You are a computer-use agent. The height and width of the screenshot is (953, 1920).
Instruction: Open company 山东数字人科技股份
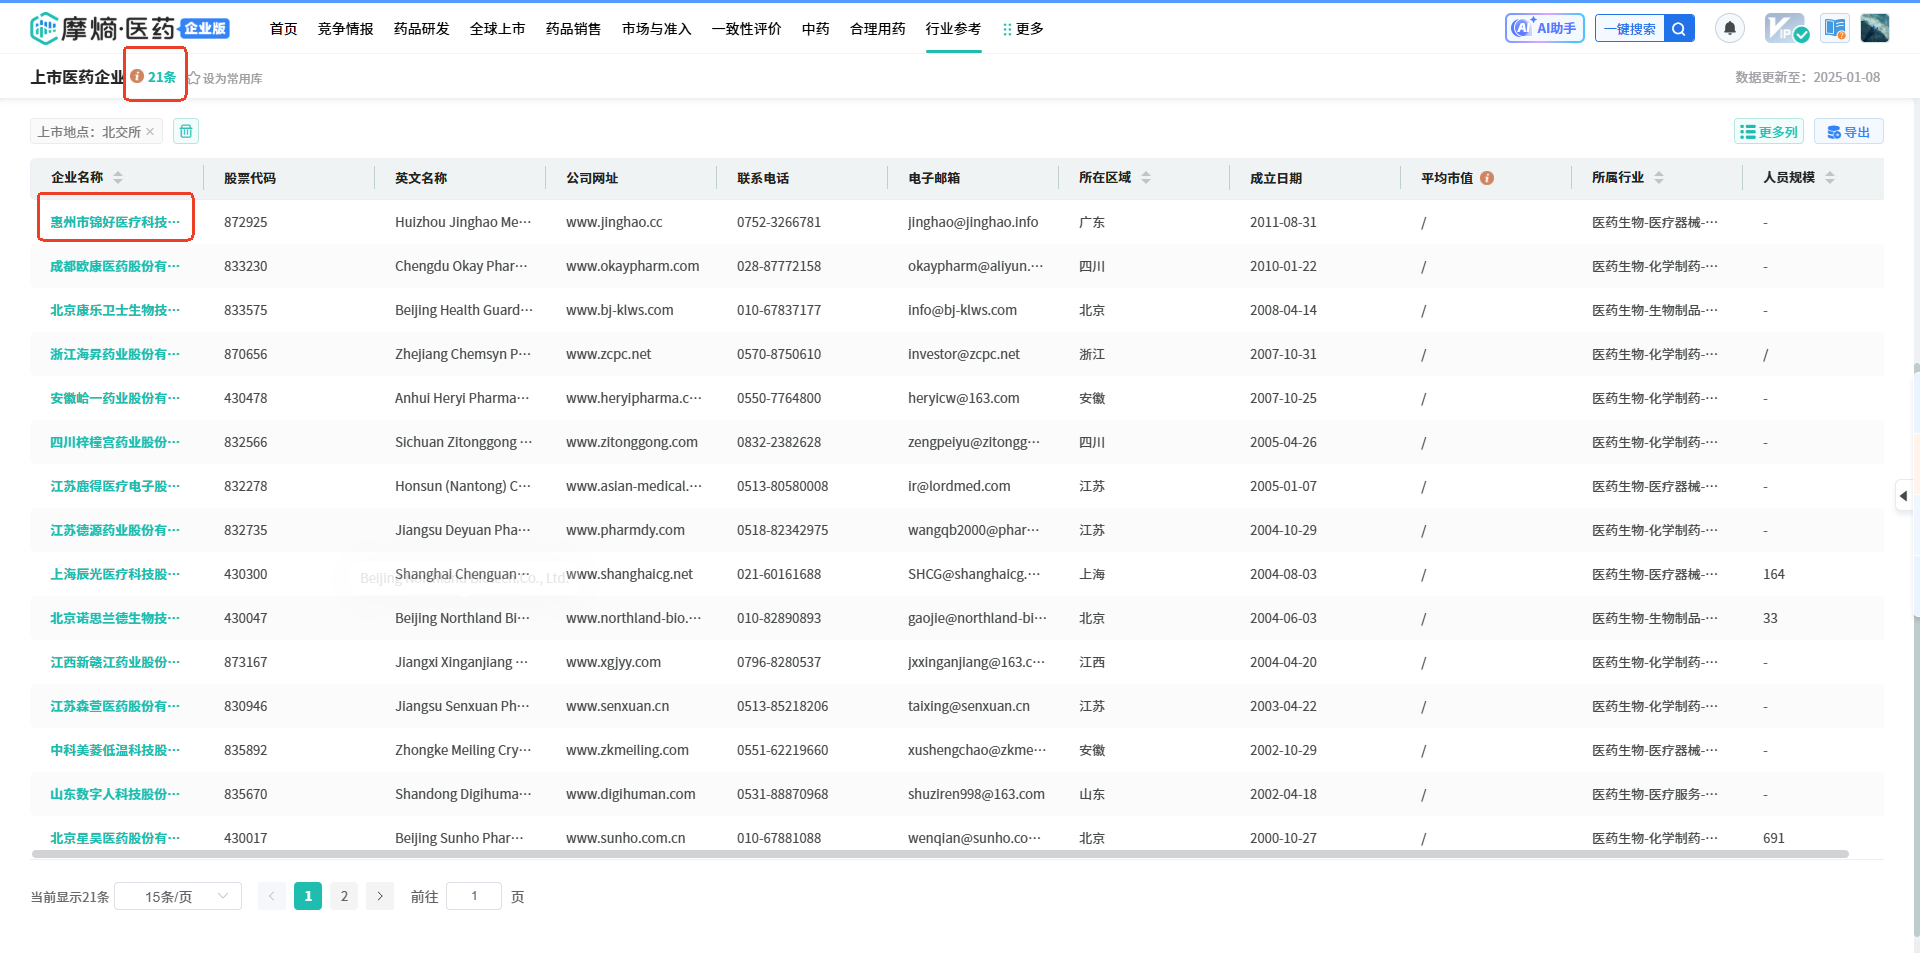(x=115, y=794)
